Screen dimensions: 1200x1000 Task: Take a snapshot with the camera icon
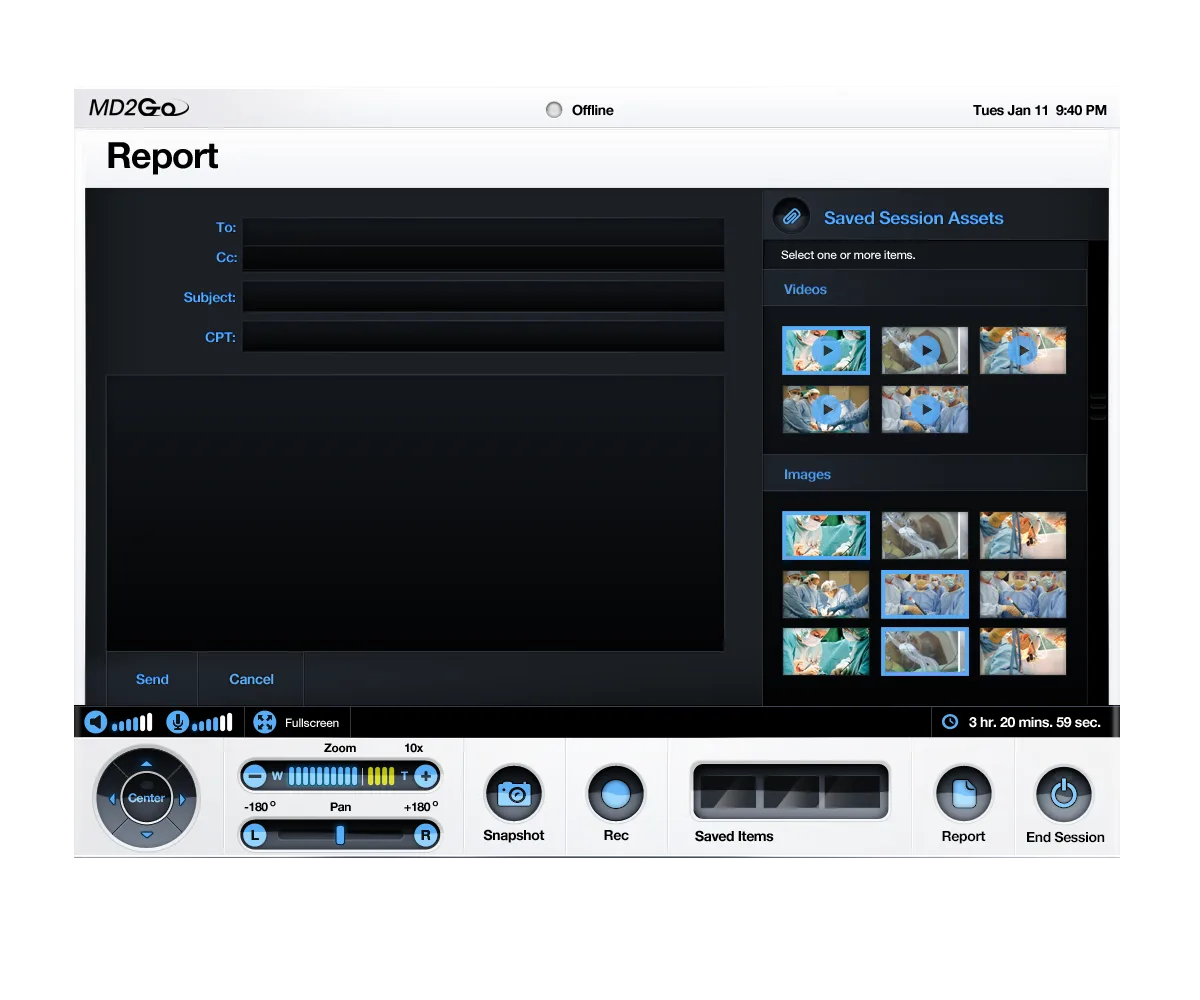point(514,794)
